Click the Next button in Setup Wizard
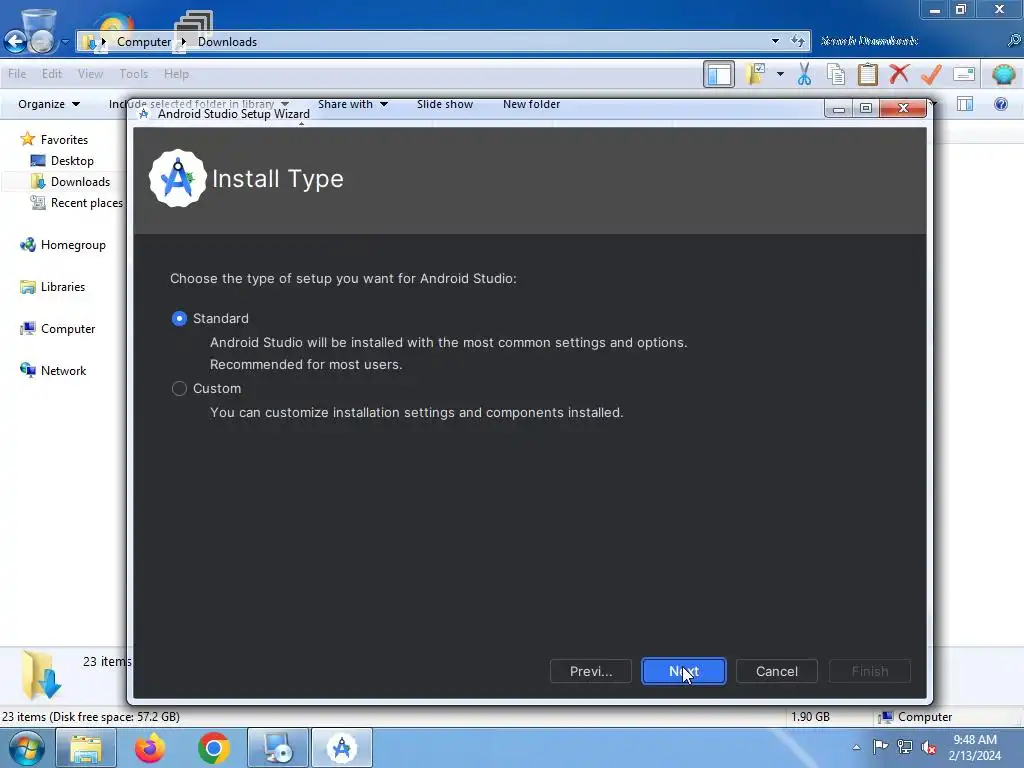 683,671
